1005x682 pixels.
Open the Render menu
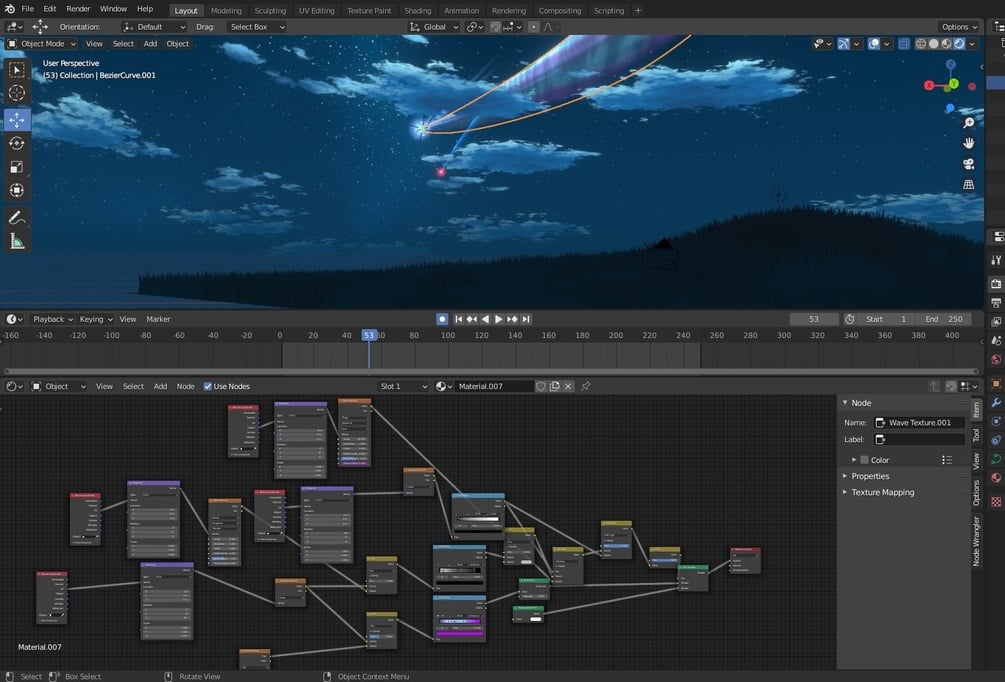tap(78, 9)
